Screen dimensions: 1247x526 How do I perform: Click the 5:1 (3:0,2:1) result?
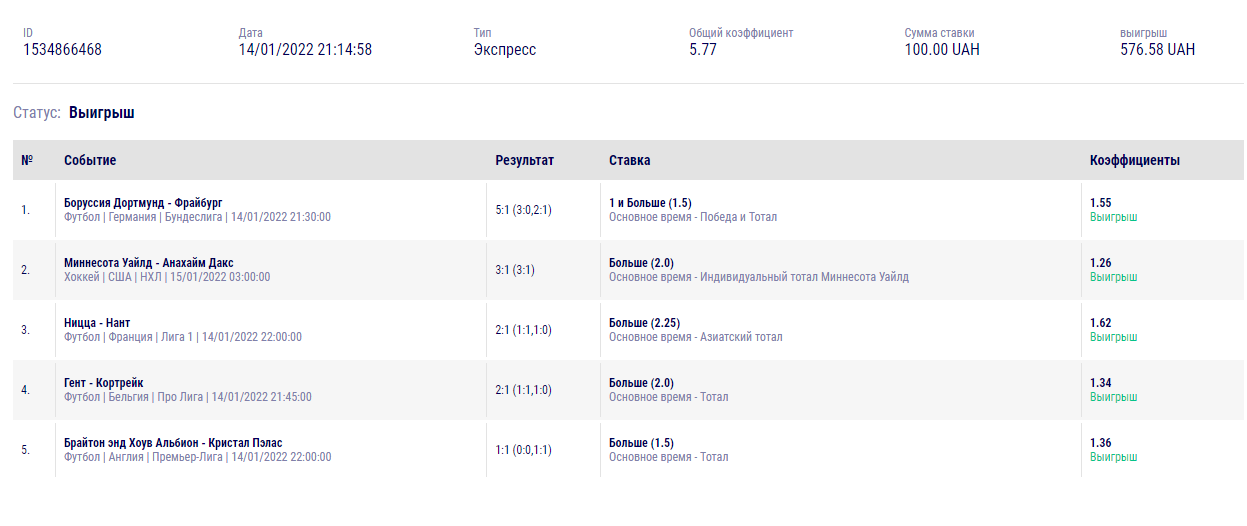point(523,210)
